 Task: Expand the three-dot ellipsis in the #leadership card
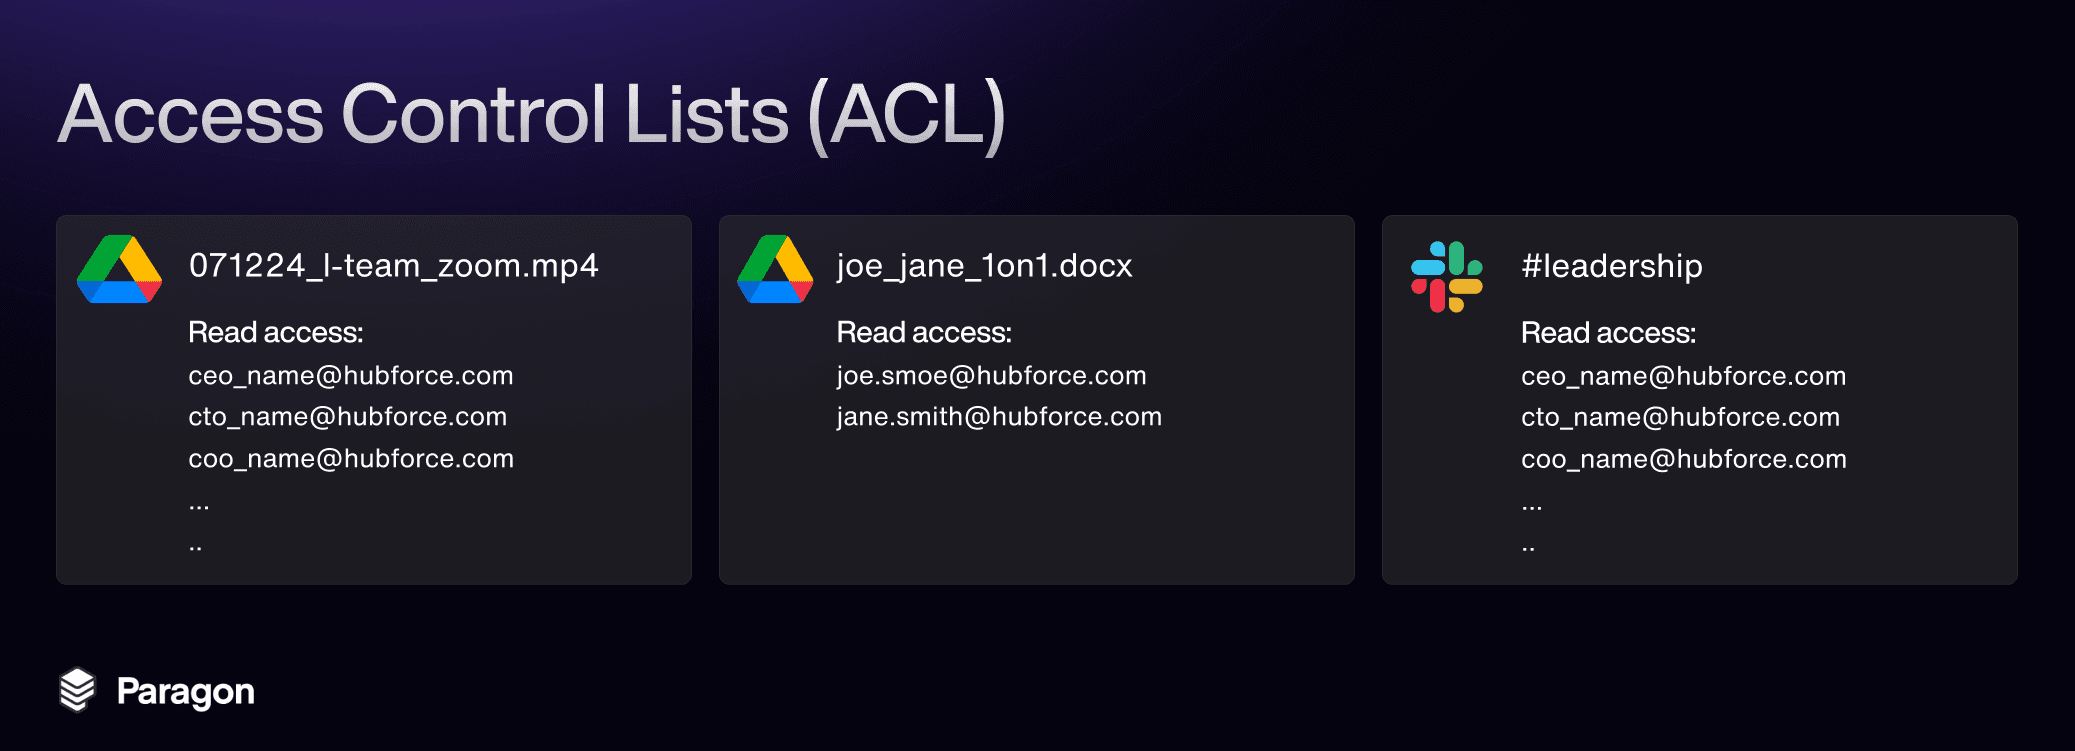point(1531,507)
